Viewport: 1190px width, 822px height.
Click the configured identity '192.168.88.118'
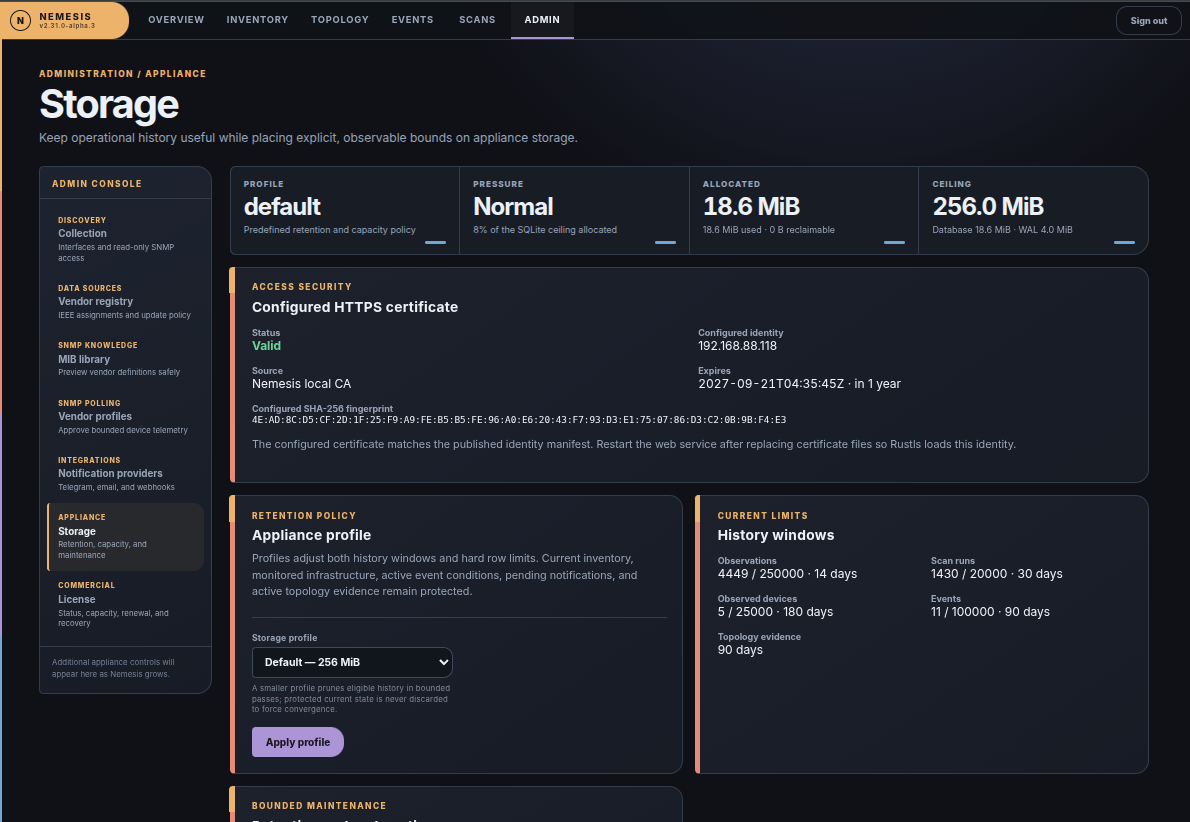[x=738, y=345]
